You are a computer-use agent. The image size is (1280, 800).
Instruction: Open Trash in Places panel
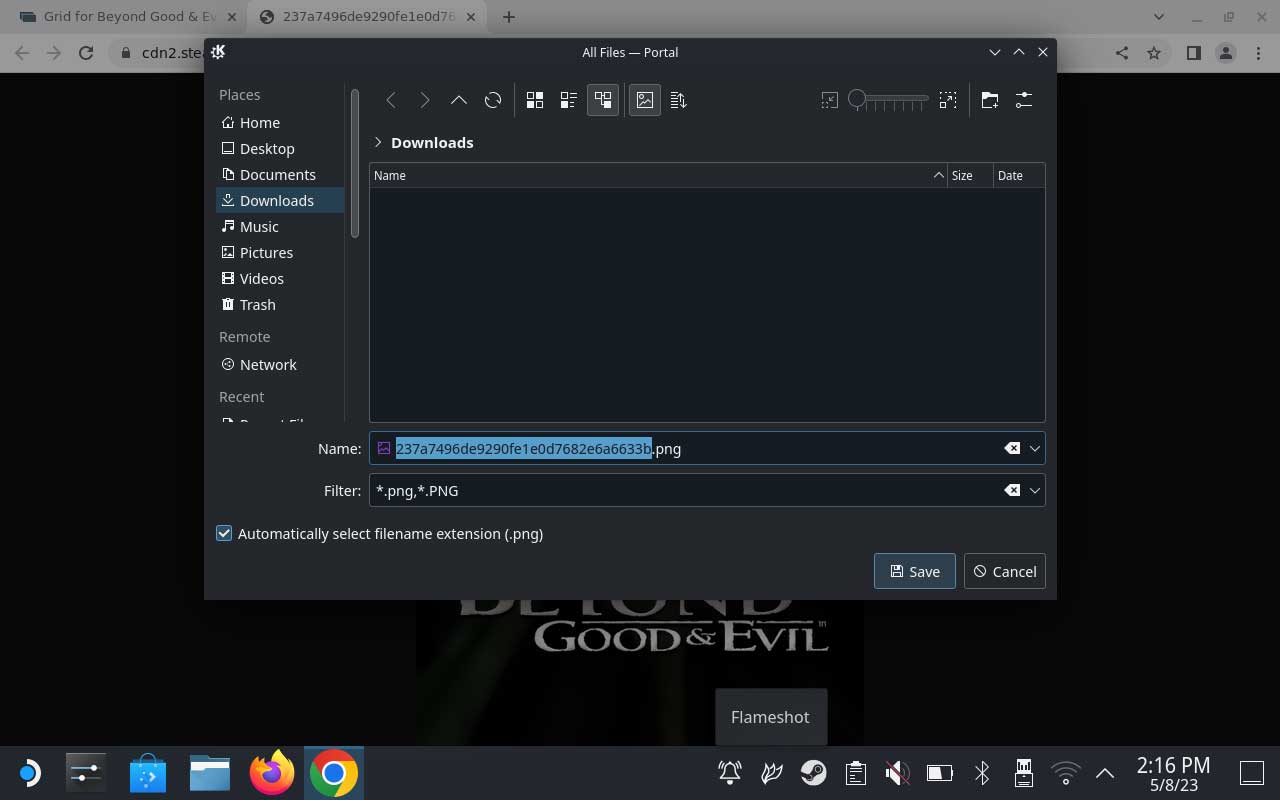click(x=280, y=304)
